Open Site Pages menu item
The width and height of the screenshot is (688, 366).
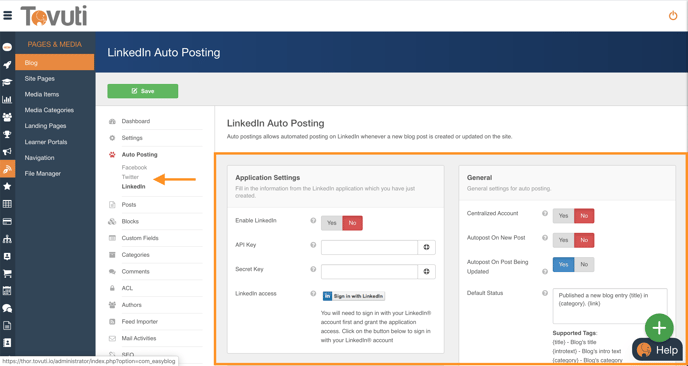(39, 79)
